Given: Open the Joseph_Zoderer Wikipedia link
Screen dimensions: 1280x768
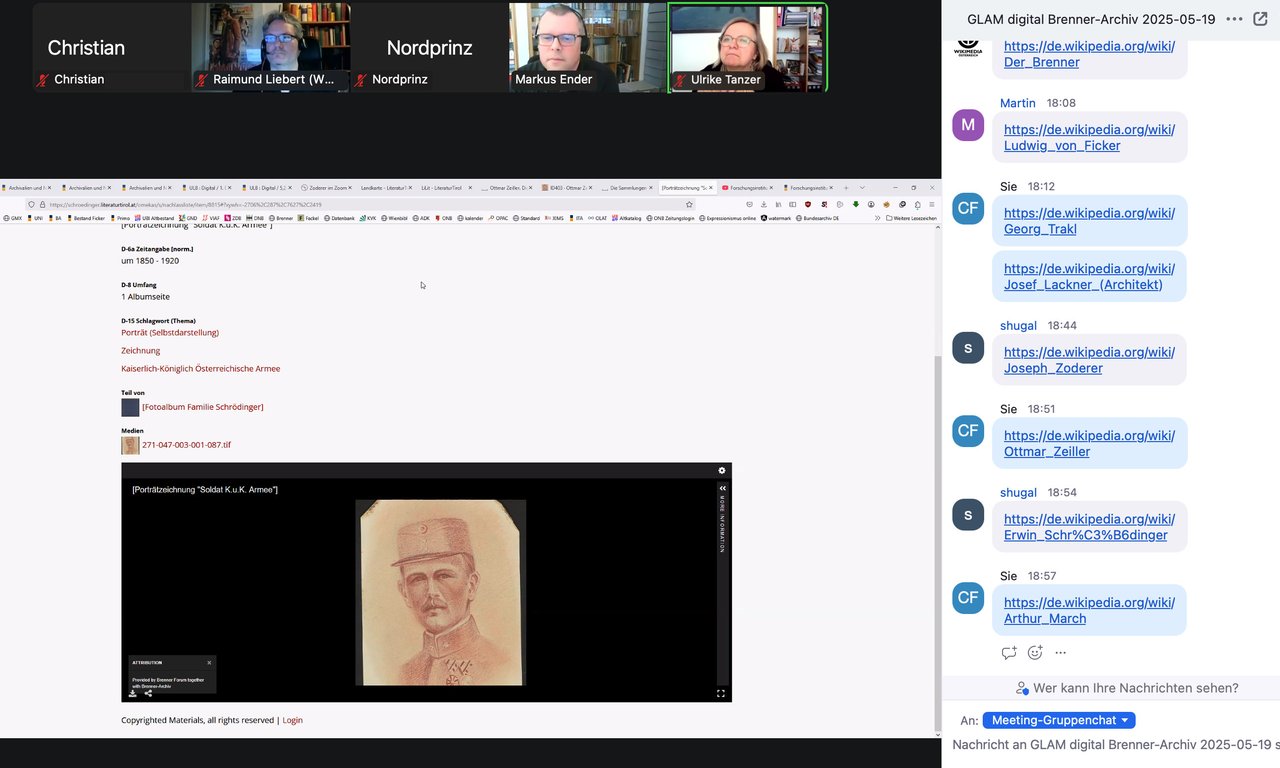Looking at the screenshot, I should click(1089, 360).
